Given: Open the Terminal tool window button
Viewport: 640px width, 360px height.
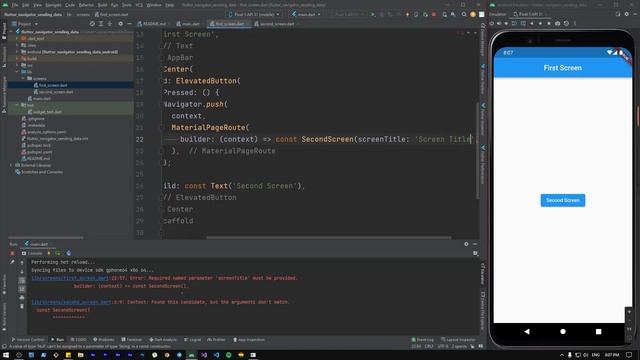Looking at the screenshot, I should (131, 340).
